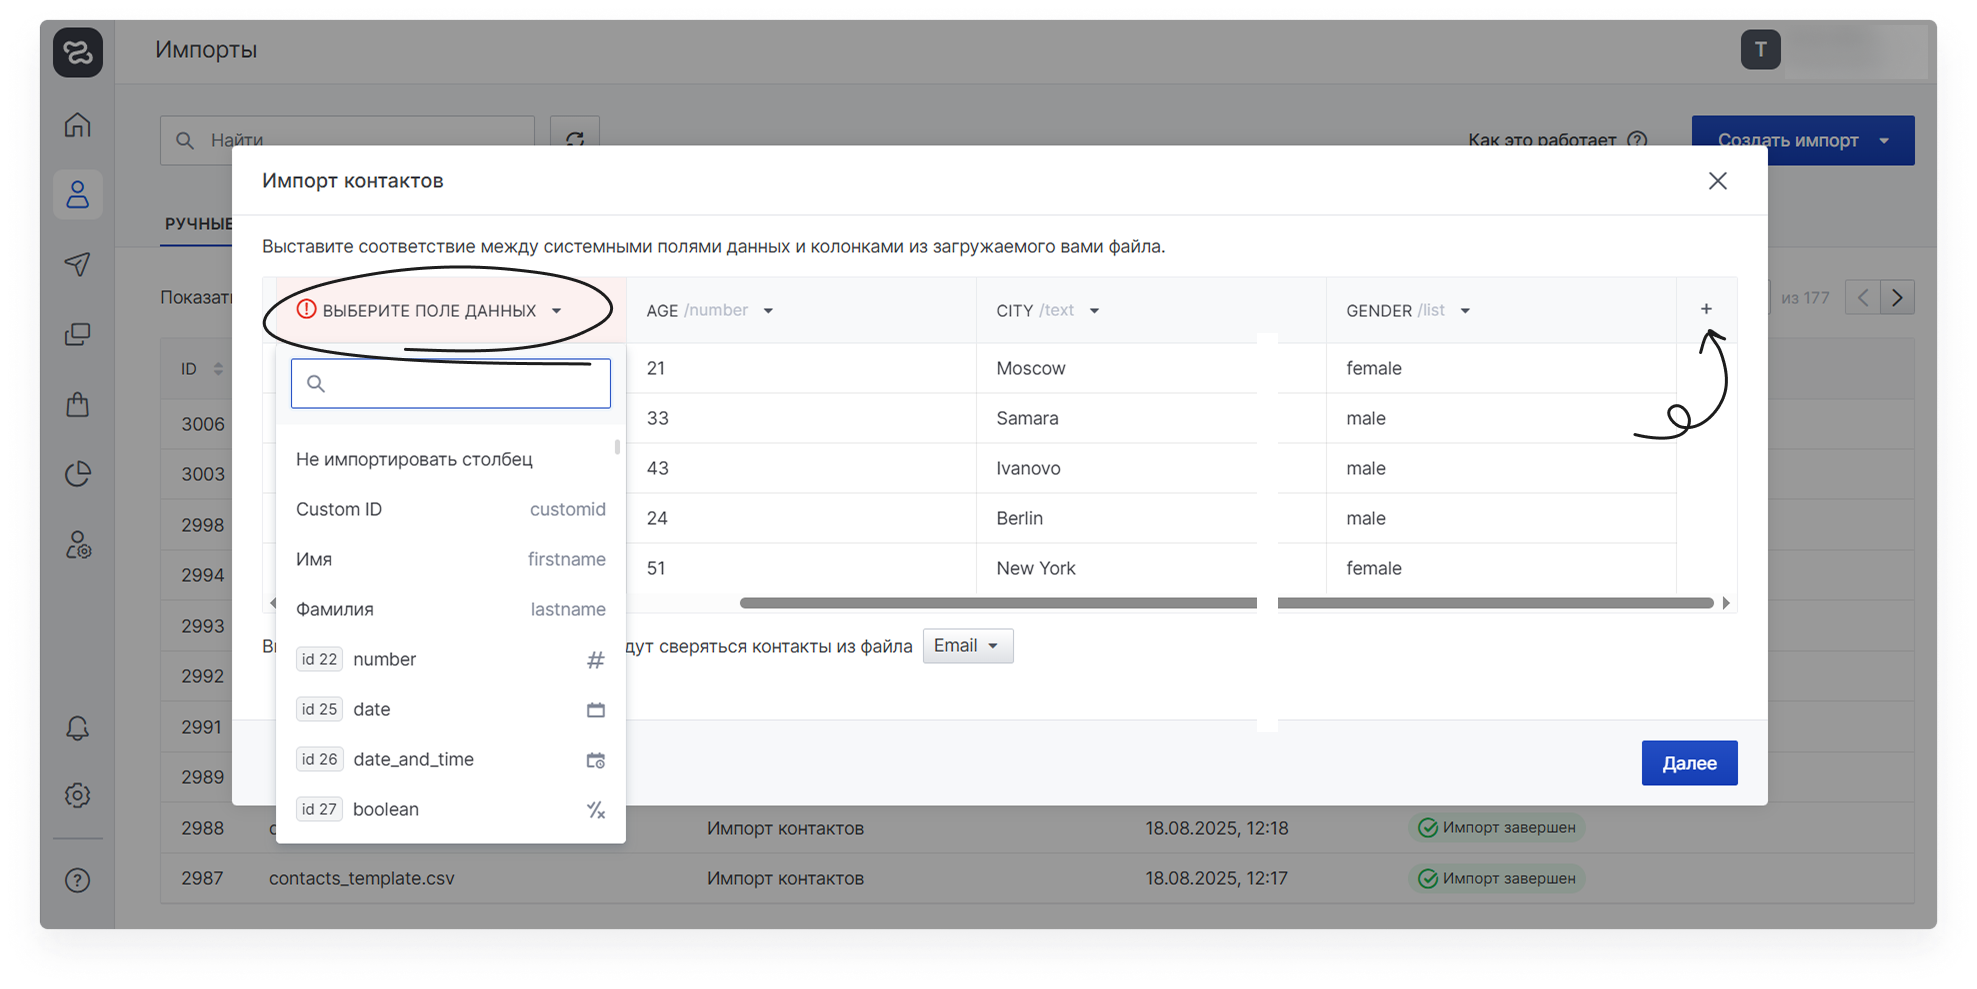The height and width of the screenshot is (989, 1977).
Task: Open the shopping bag icon in sidebar
Action: coord(77,404)
